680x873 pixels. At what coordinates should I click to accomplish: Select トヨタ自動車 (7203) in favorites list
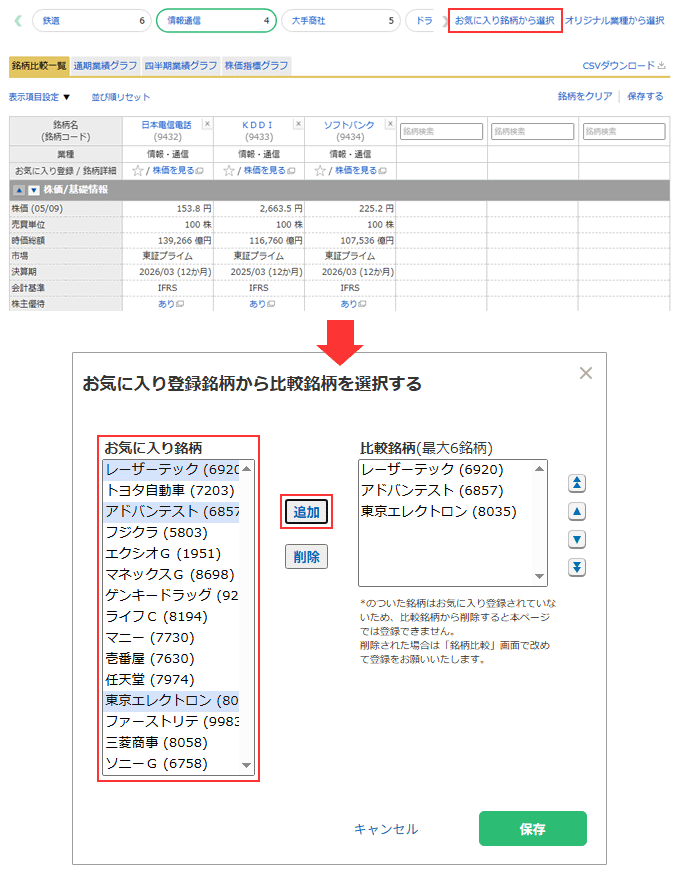(171, 491)
